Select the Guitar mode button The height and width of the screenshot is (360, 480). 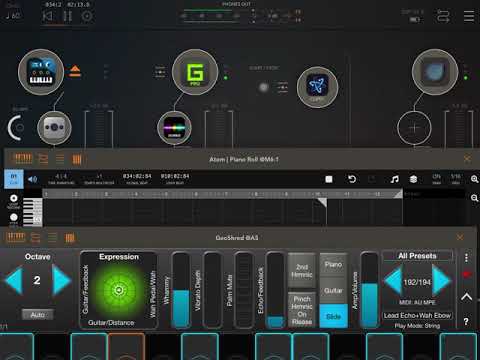tap(333, 290)
